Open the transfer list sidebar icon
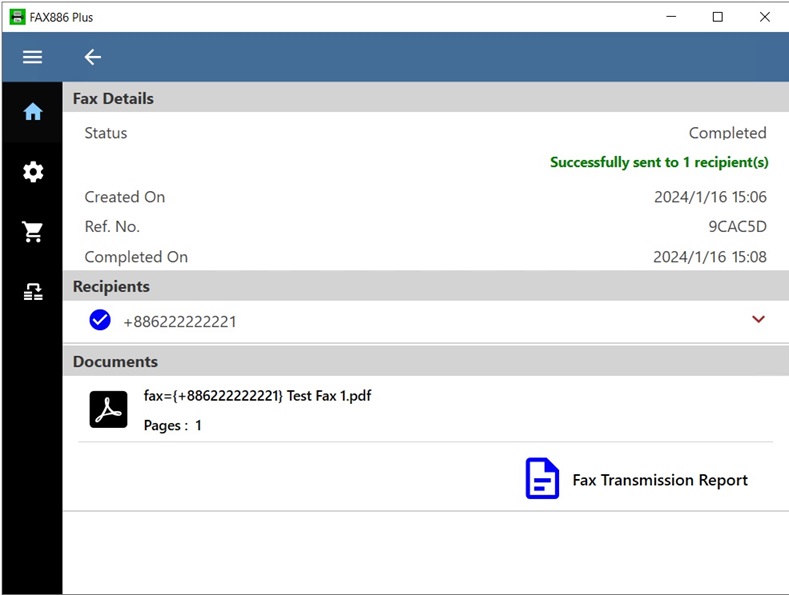789x595 pixels. (x=33, y=291)
